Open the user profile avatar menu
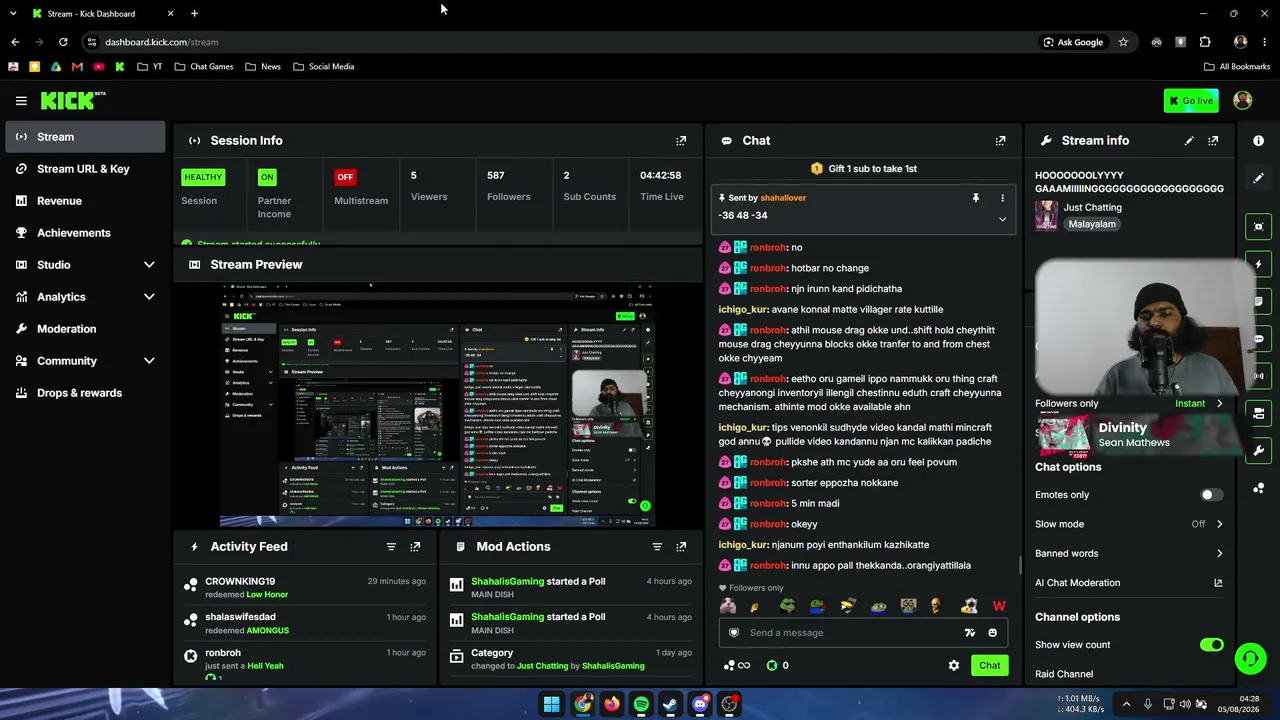Viewport: 1280px width, 720px height. [1243, 100]
